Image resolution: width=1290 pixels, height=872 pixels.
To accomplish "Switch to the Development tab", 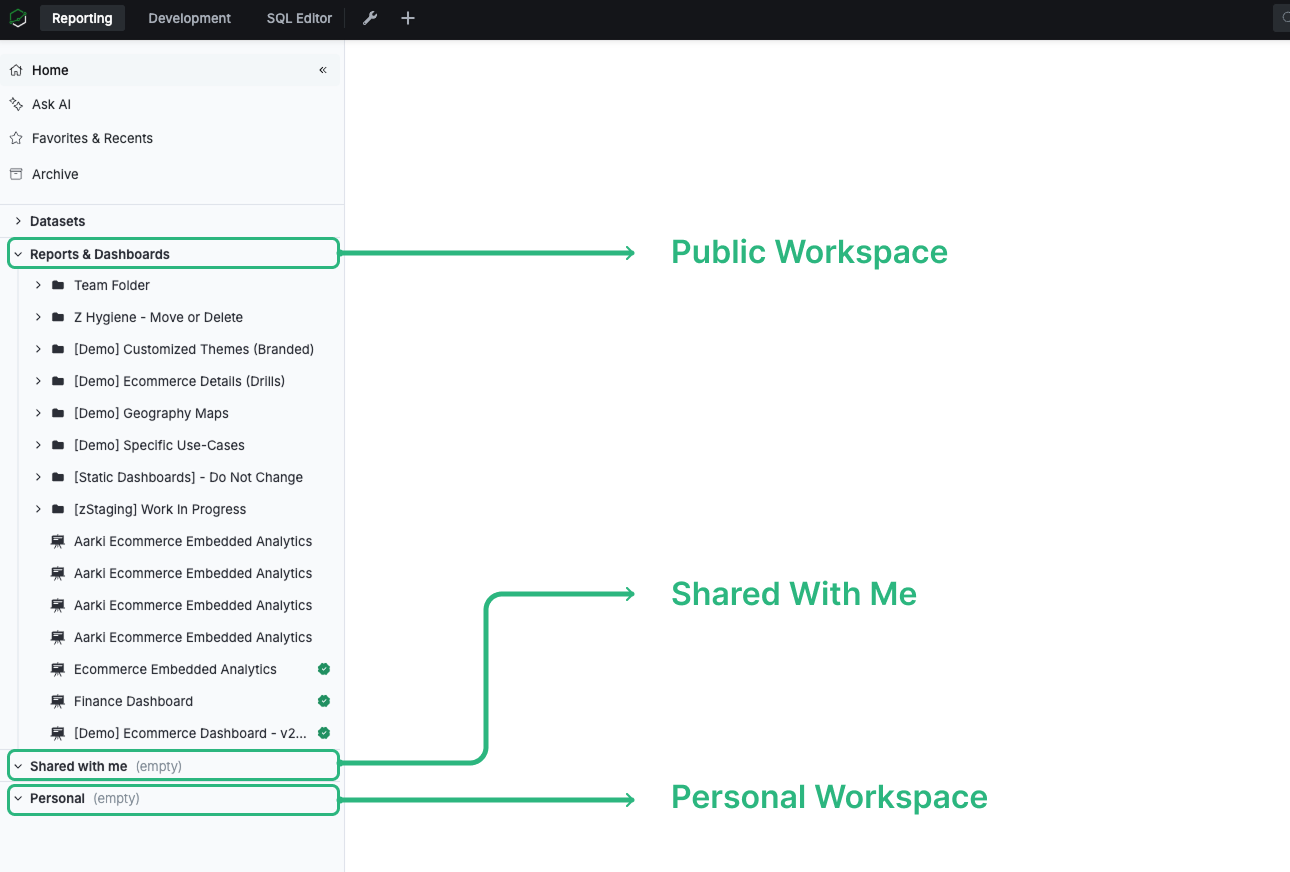I will pos(189,17).
